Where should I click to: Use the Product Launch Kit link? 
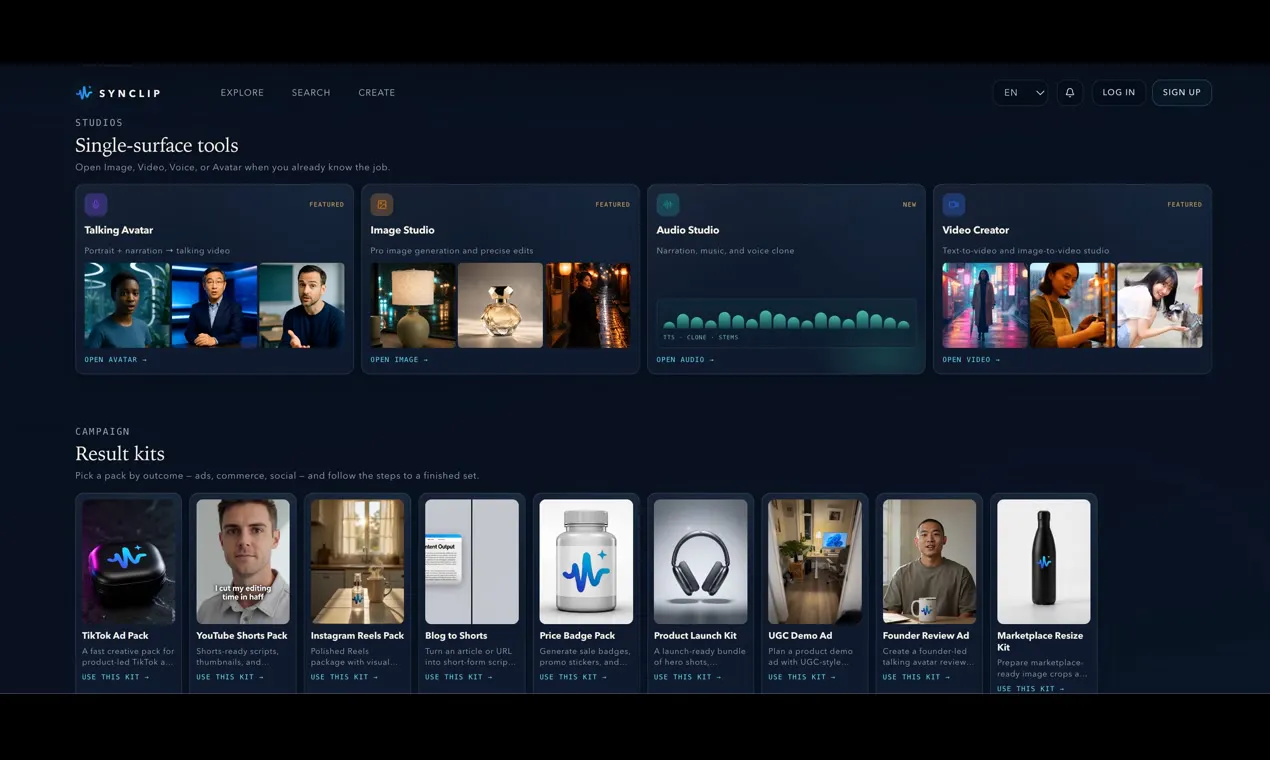click(x=688, y=677)
